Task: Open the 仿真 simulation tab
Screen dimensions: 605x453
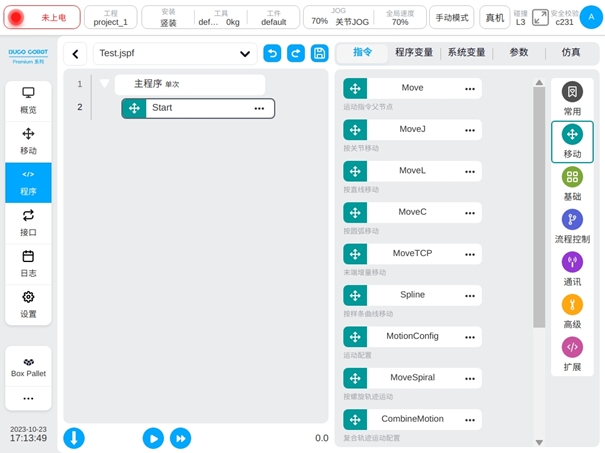Action: 570,53
